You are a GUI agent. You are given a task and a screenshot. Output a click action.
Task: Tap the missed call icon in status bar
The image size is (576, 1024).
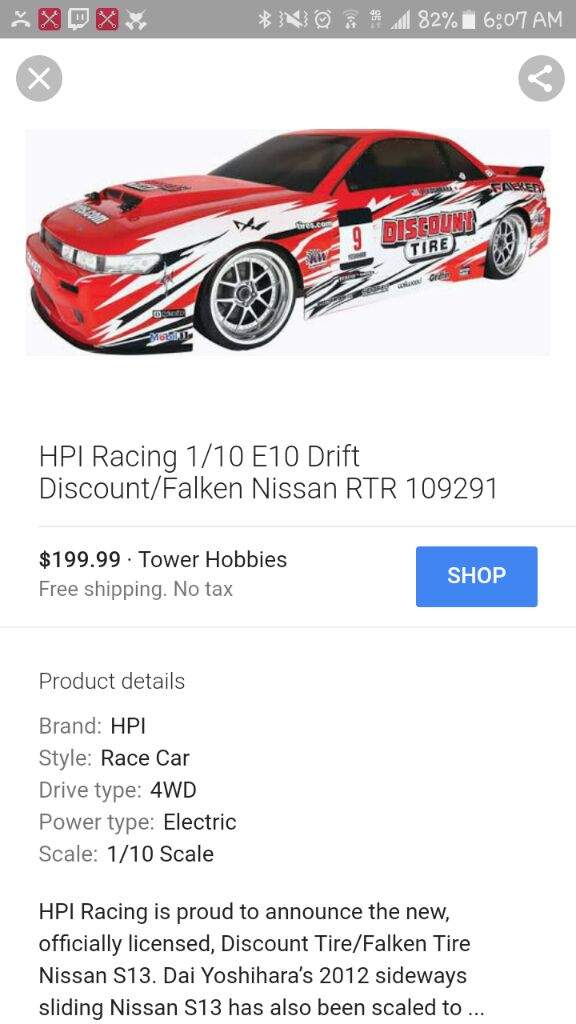[x=21, y=20]
